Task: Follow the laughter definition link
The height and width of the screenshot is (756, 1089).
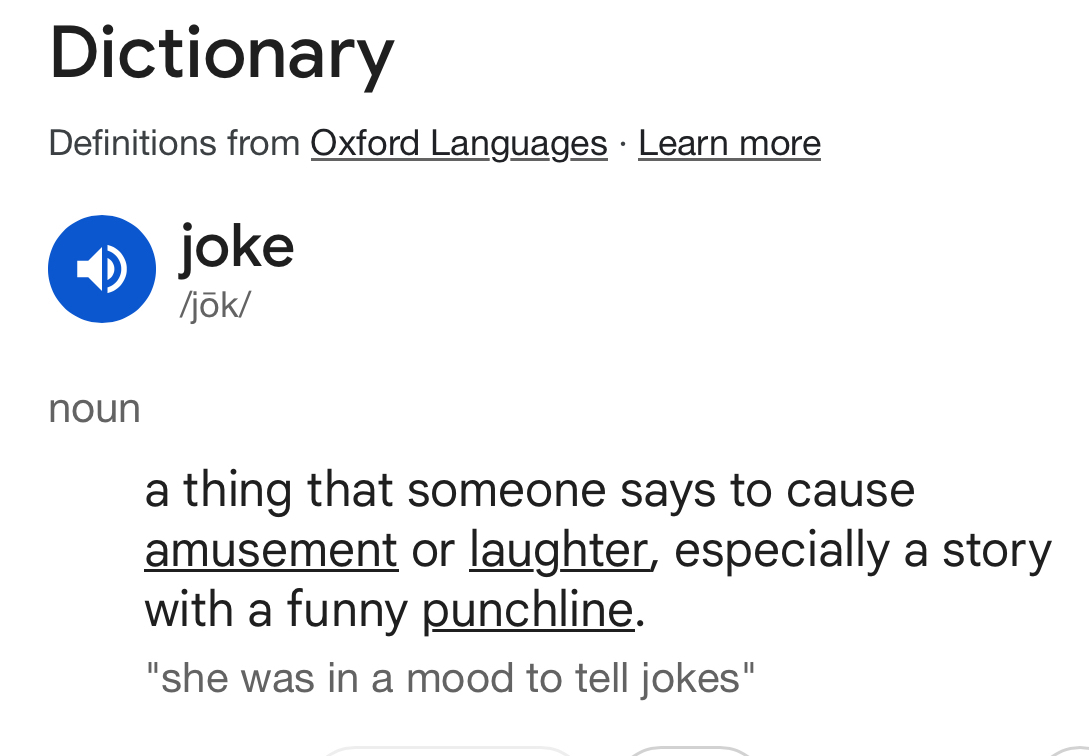Action: point(559,551)
